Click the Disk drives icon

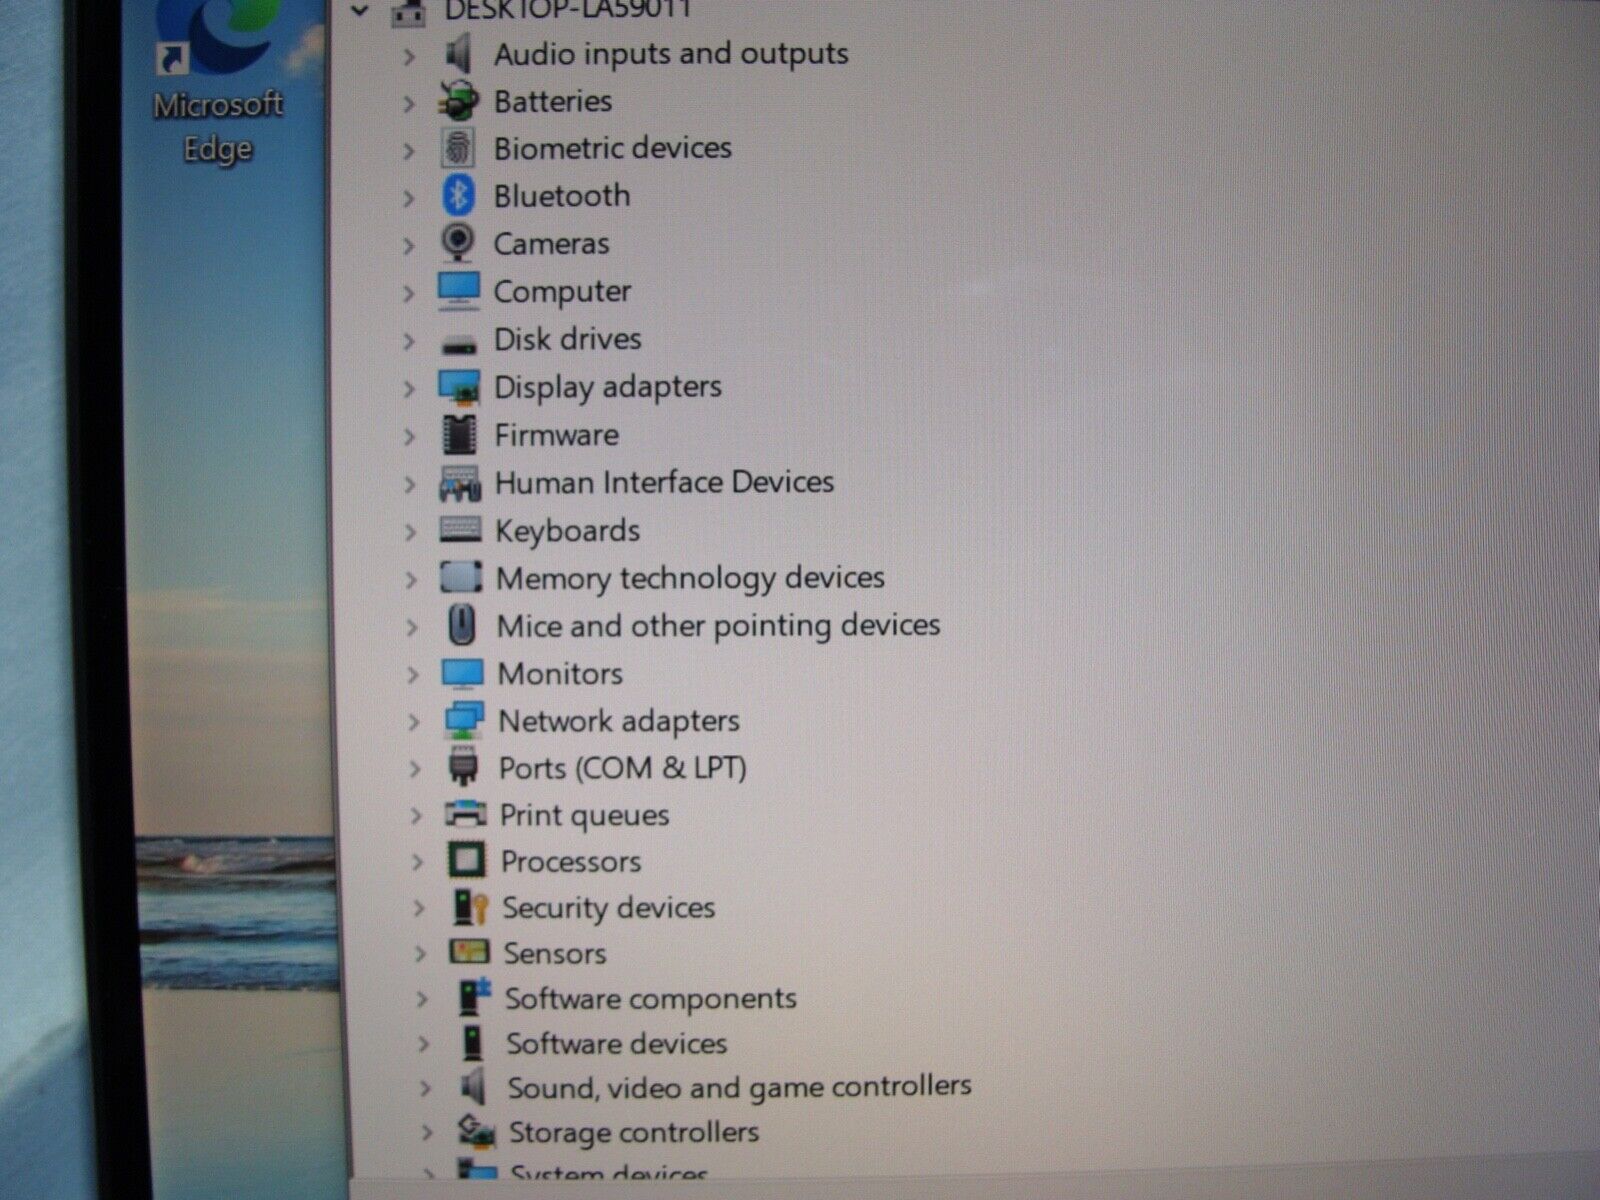tap(459, 344)
